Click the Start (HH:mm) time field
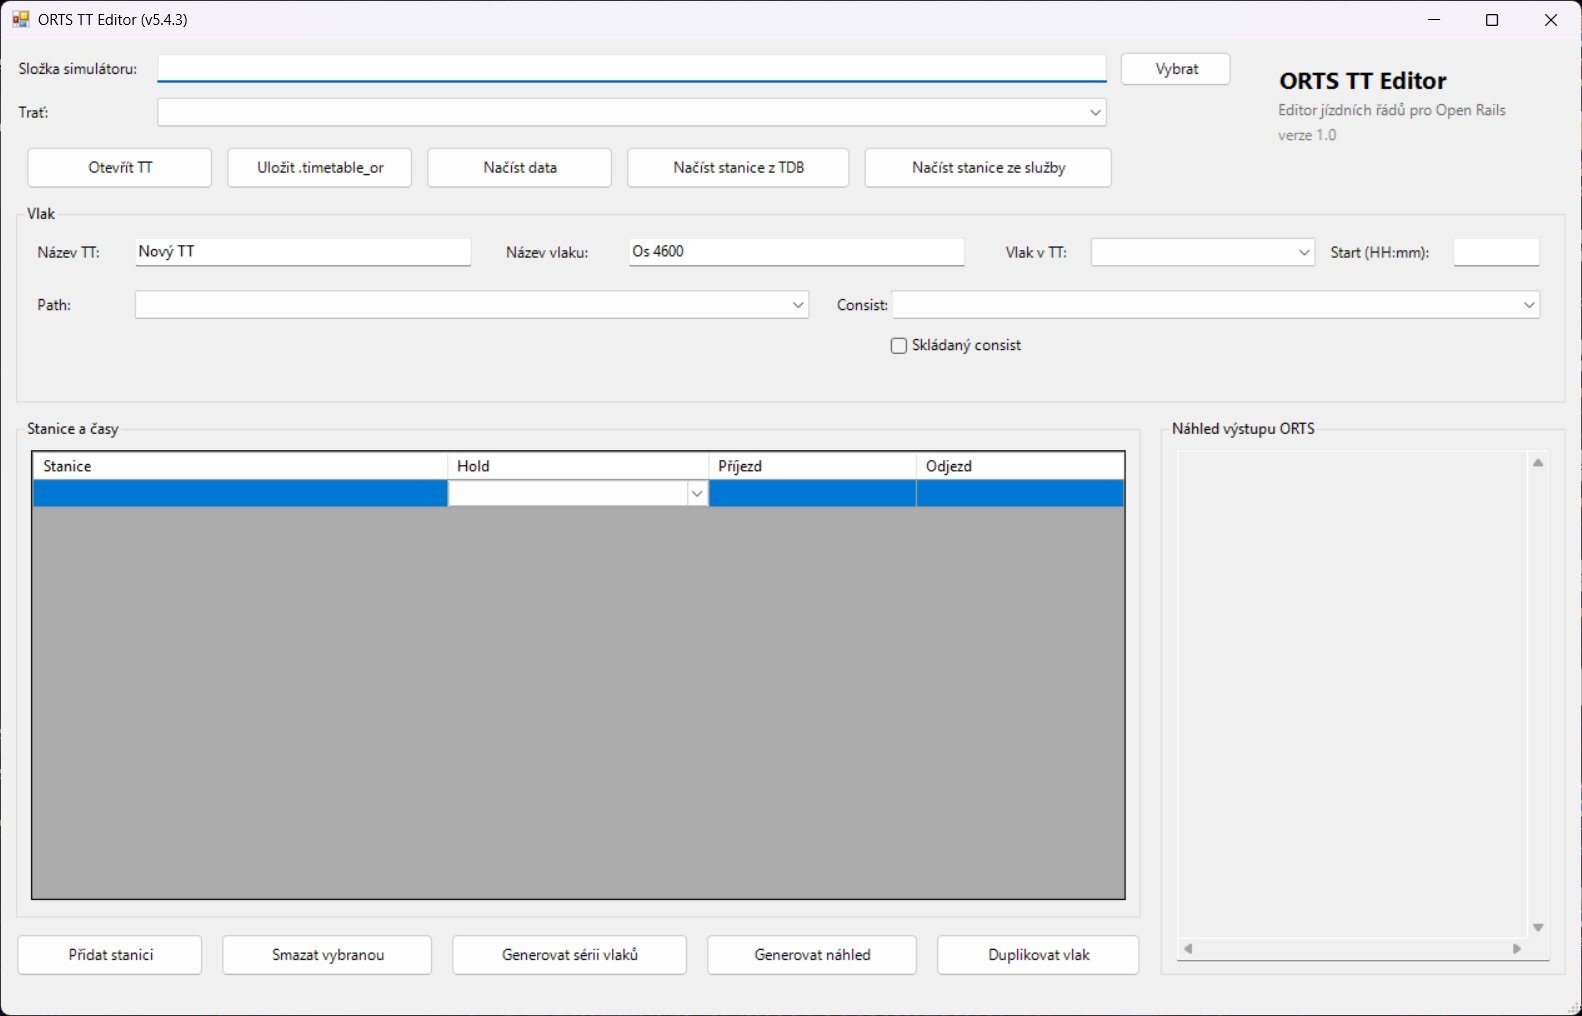This screenshot has height=1016, width=1582. [1496, 252]
